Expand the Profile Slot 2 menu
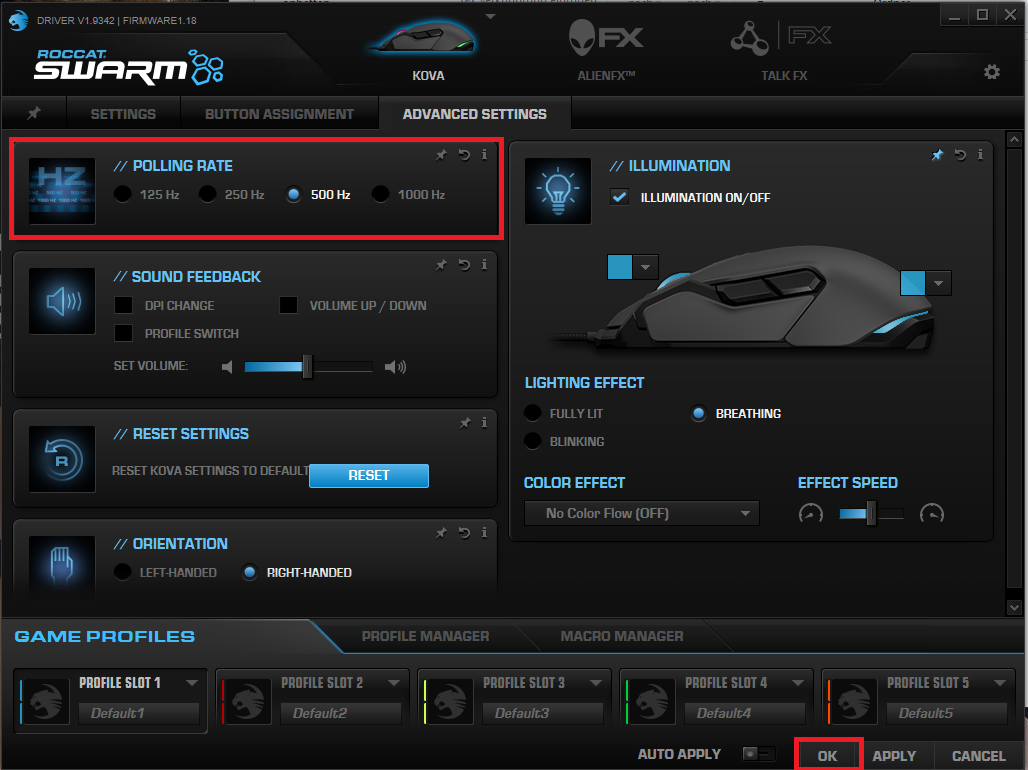This screenshot has height=770, width=1028. click(394, 683)
